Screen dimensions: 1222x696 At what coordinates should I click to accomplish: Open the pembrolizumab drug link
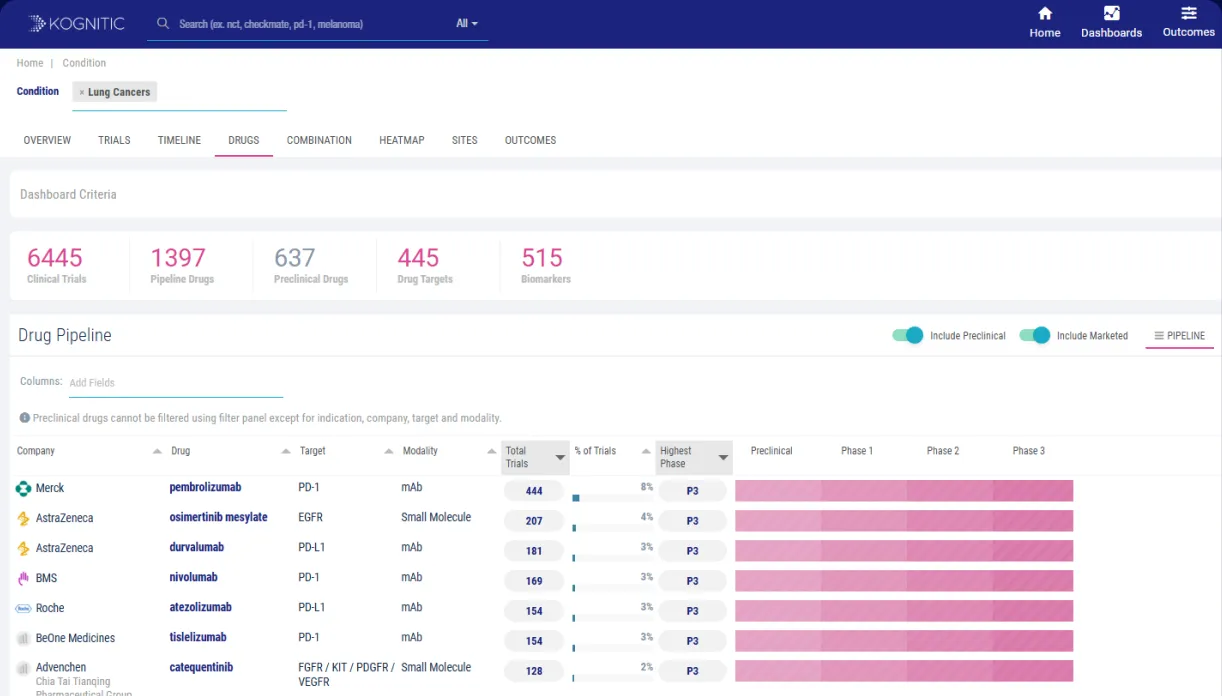pyautogui.click(x=205, y=487)
